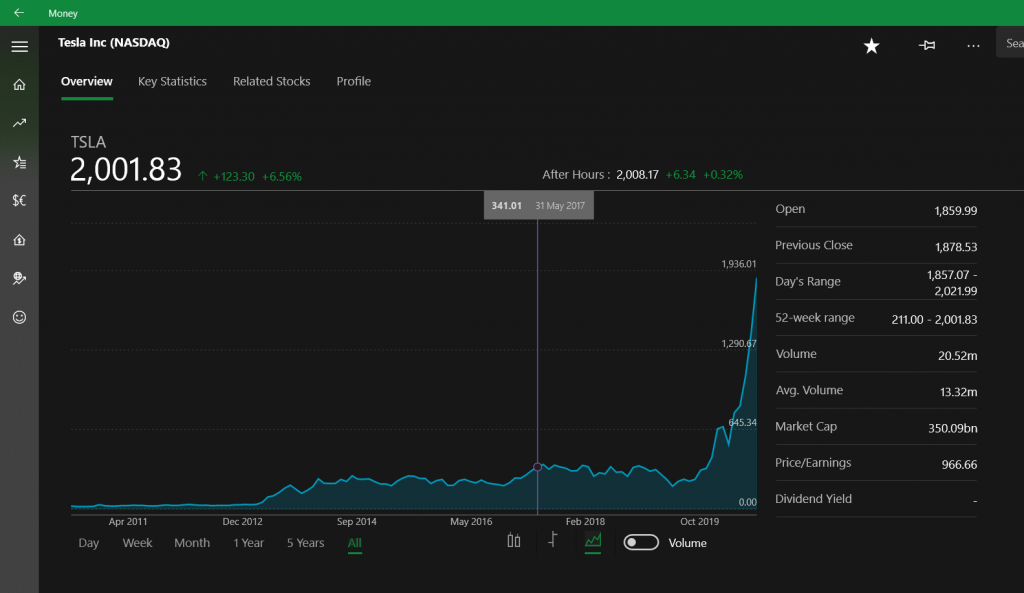Screen dimensions: 1024x593
Task: Select the Week chart range
Action: (x=137, y=543)
